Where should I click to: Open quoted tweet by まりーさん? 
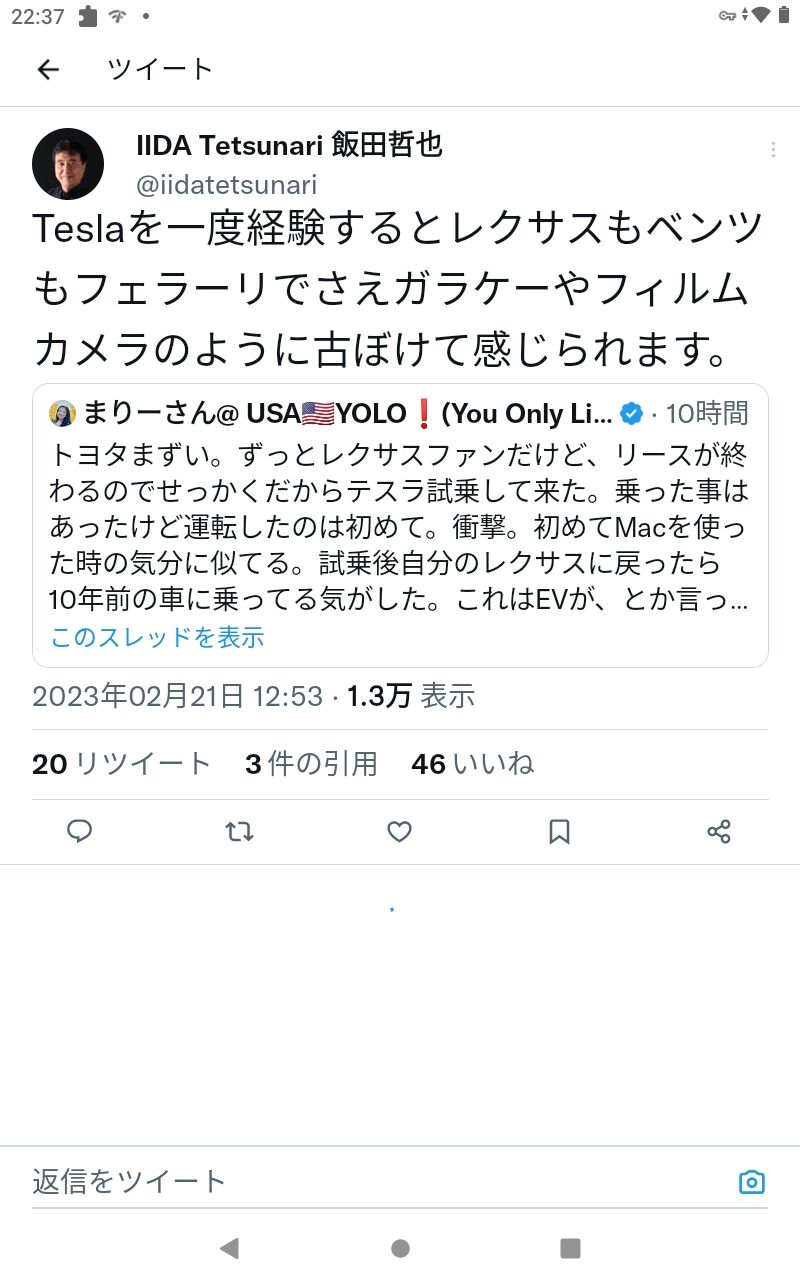[400, 525]
